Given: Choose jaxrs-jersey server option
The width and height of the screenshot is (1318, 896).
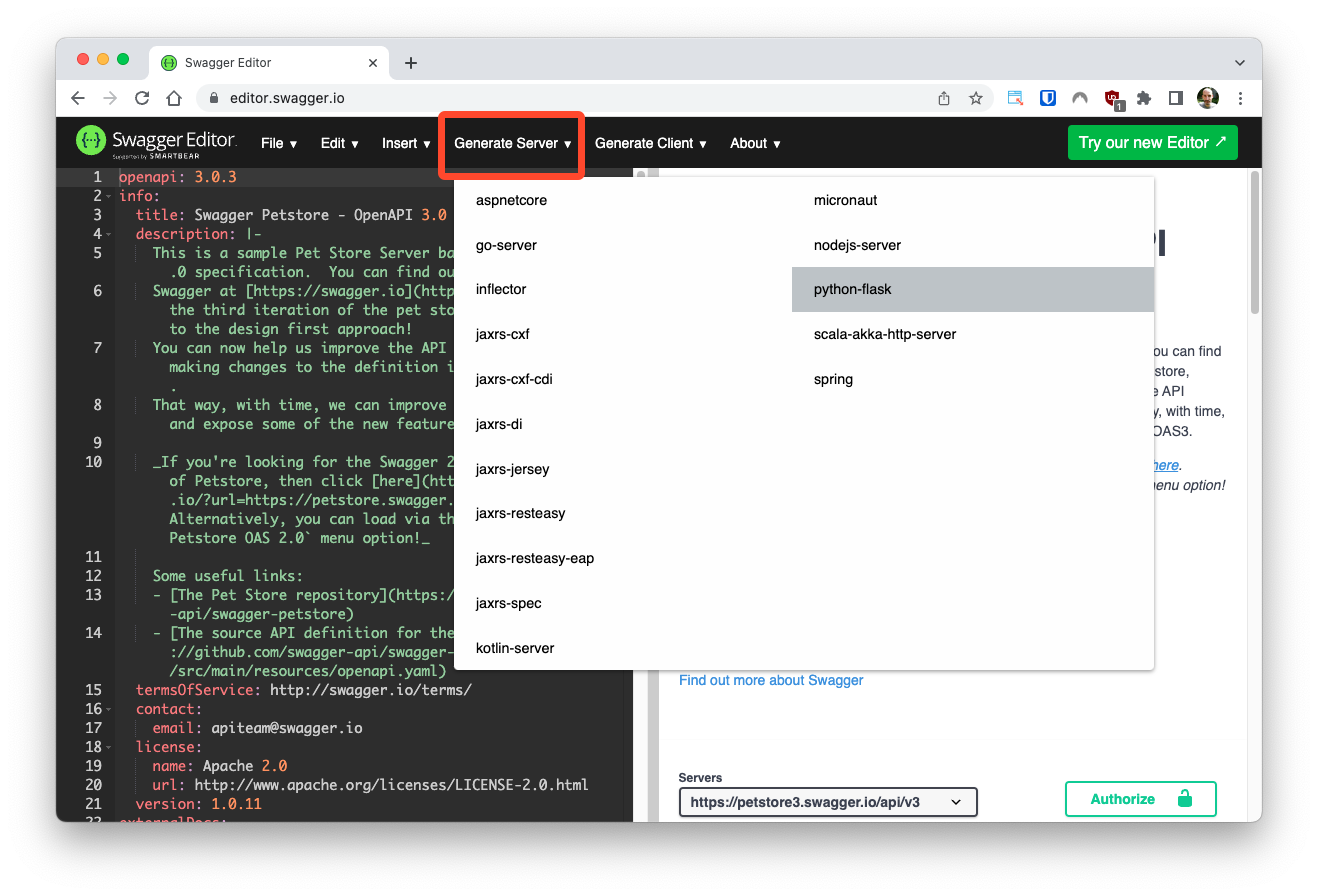Looking at the screenshot, I should pos(623,469).
